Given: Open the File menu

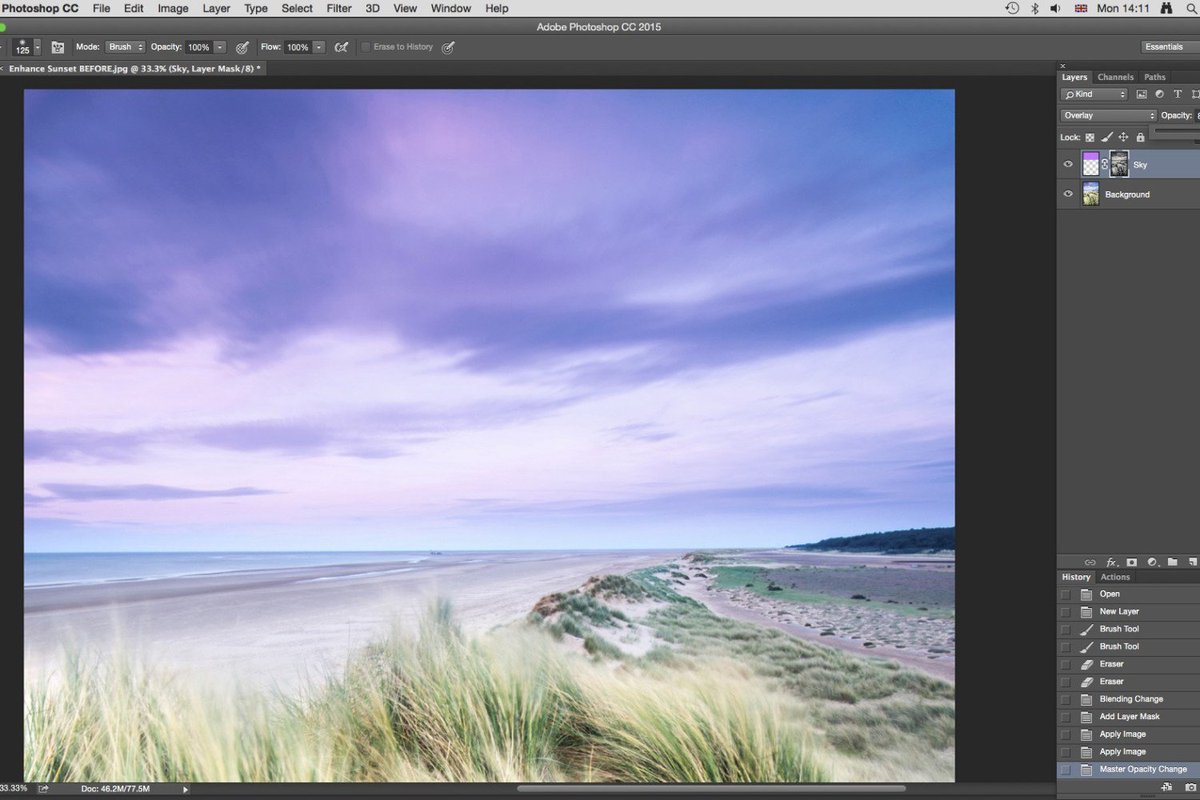Looking at the screenshot, I should pos(101,8).
